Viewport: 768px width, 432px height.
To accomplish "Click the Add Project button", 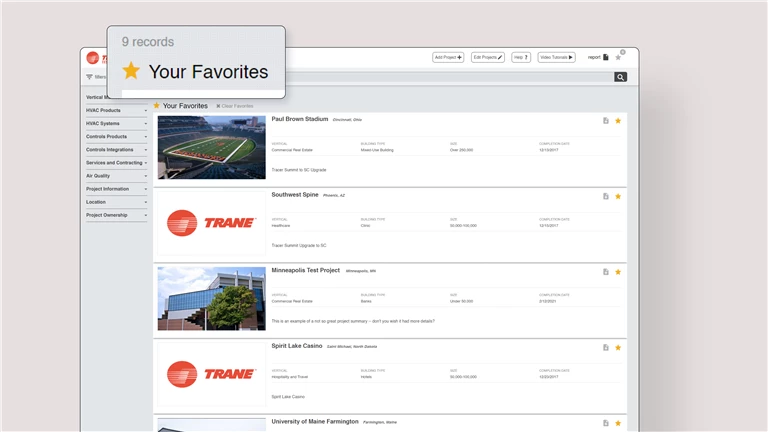I will coord(448,57).
